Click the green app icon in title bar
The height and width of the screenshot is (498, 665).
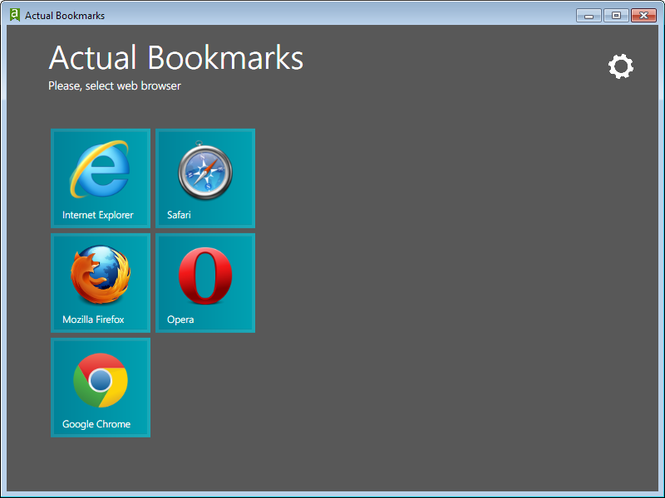pyautogui.click(x=14, y=15)
